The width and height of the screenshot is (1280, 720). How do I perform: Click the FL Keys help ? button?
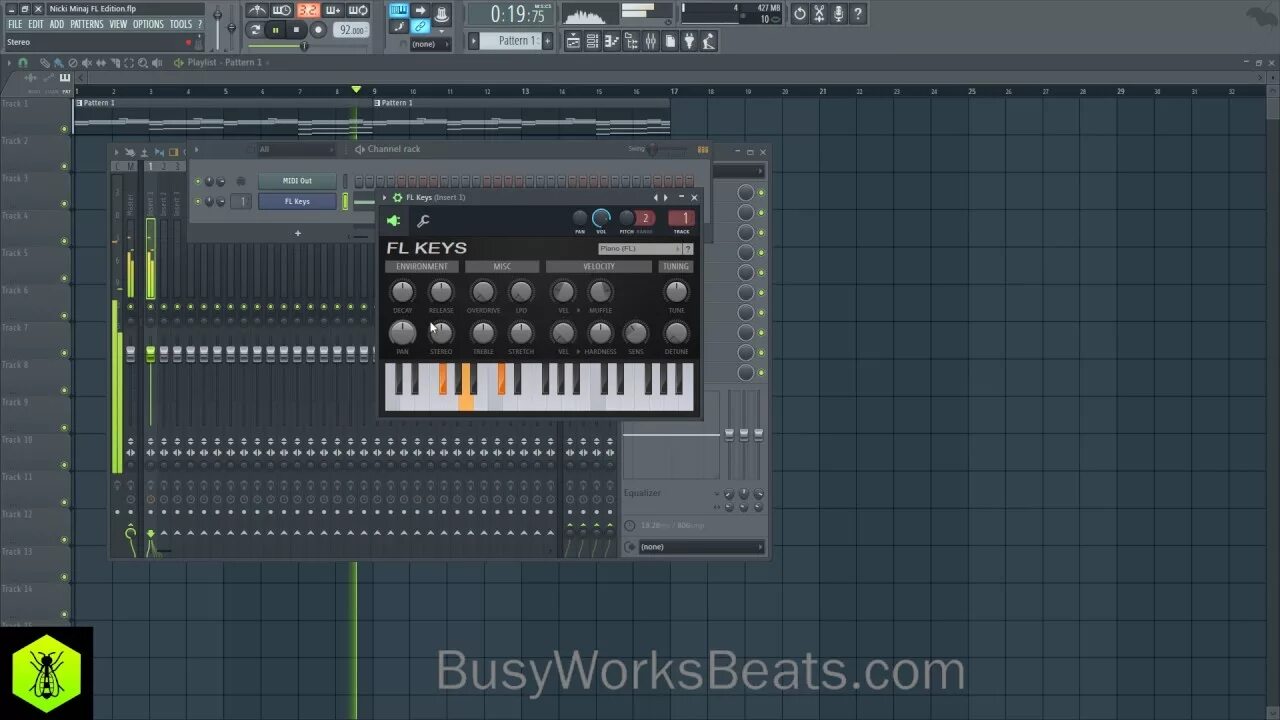click(x=688, y=249)
